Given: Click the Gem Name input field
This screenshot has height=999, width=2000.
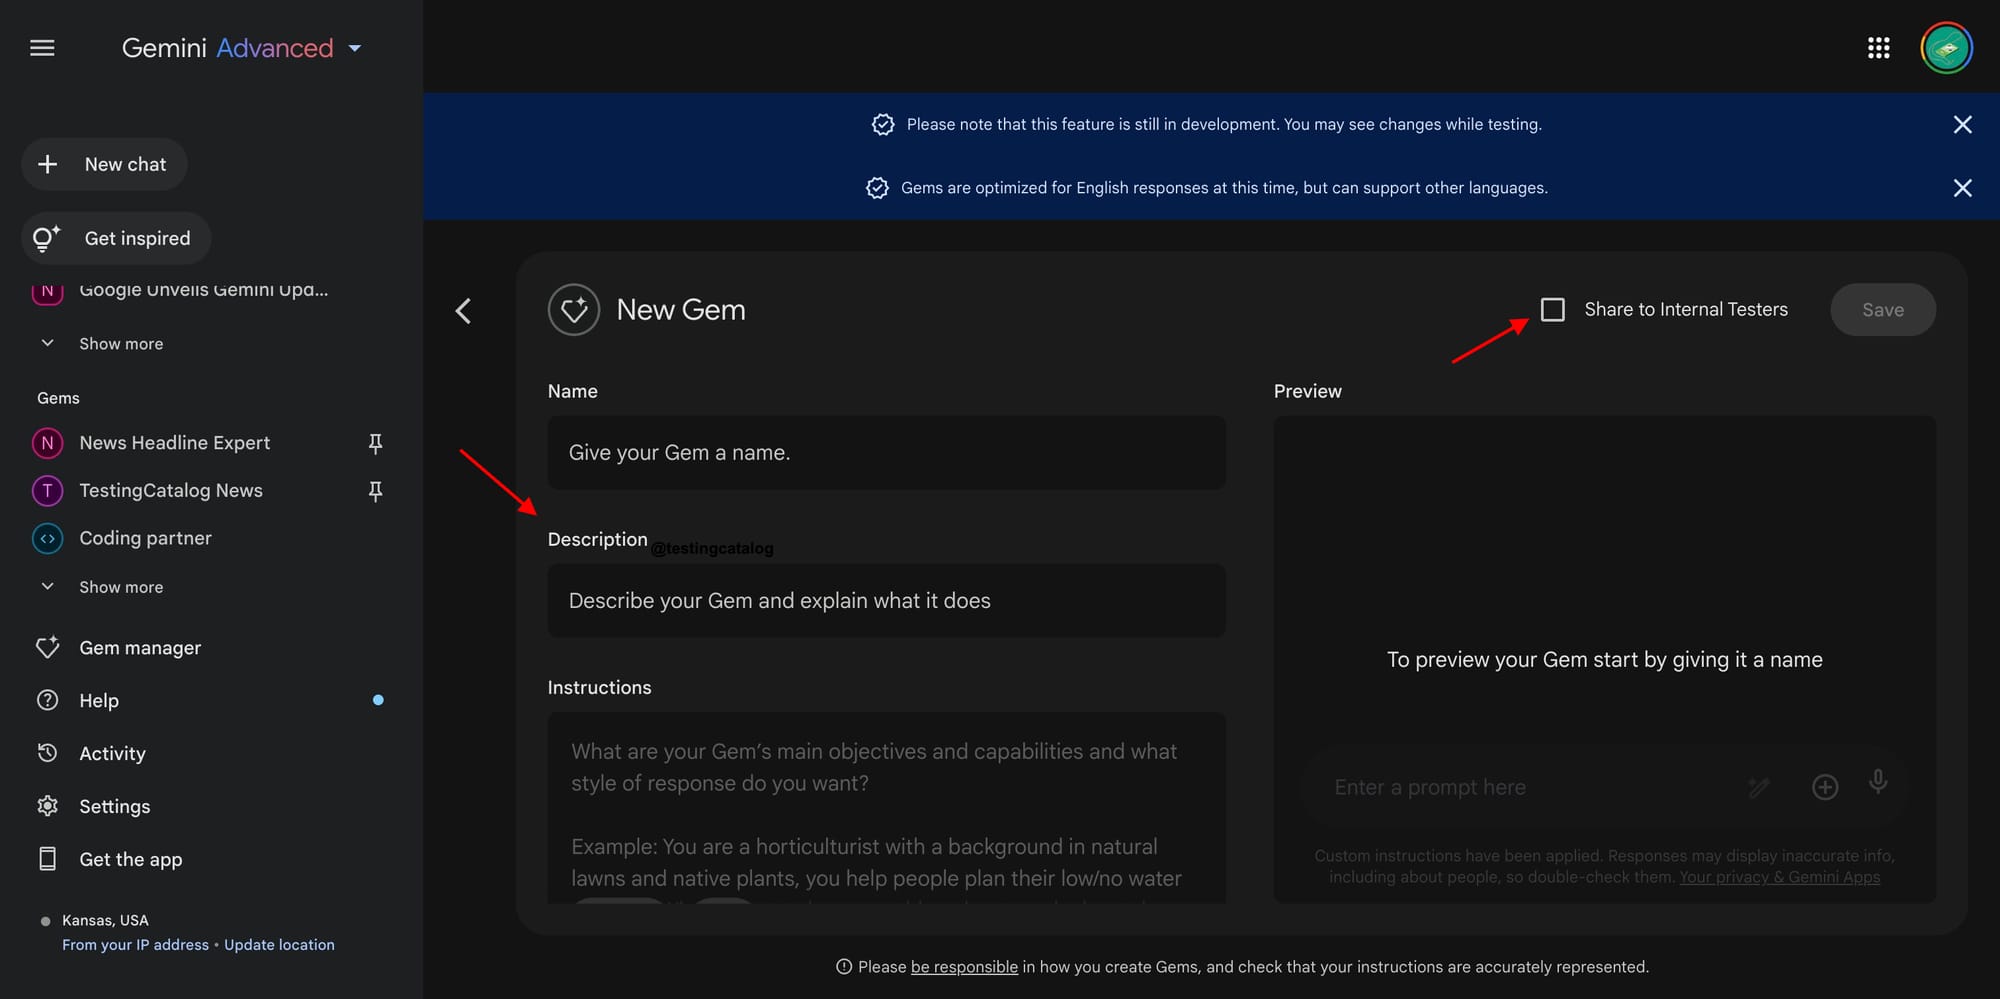Looking at the screenshot, I should coord(887,453).
